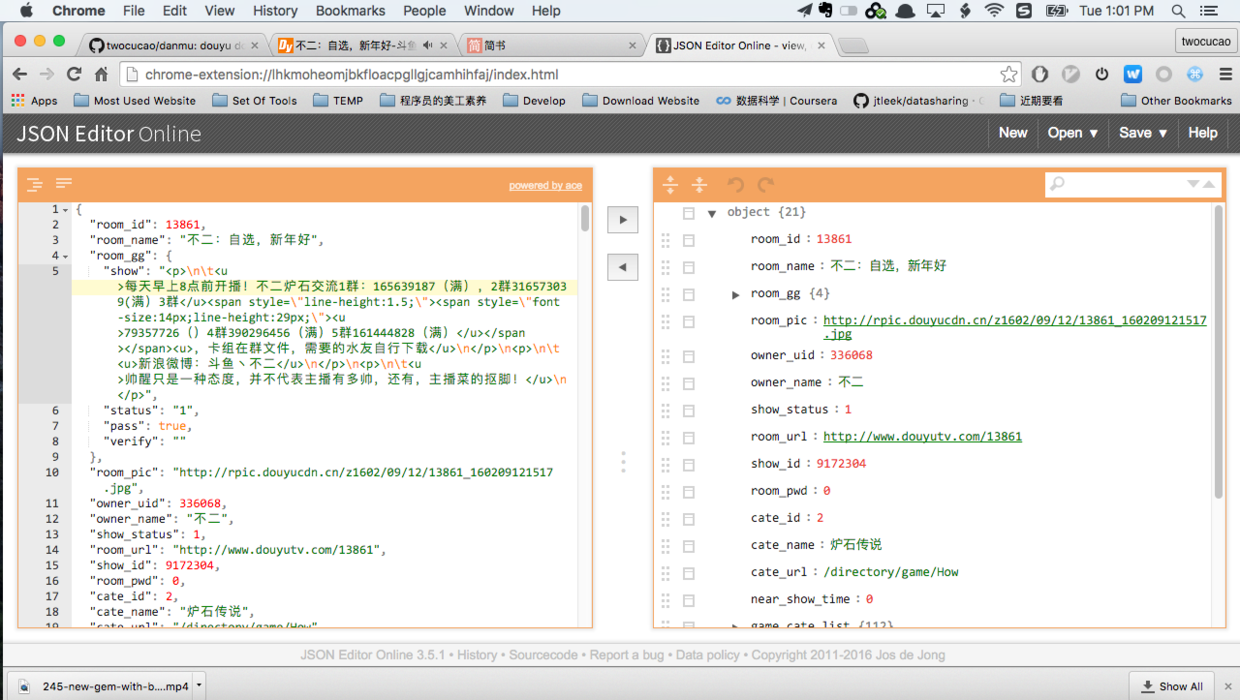Open context menu box for room_url
The width and height of the screenshot is (1240, 700).
689,437
